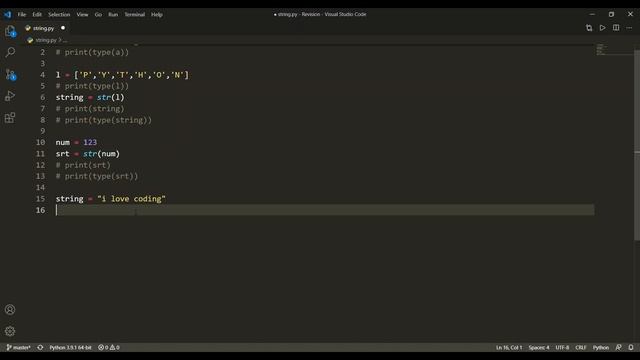Close the unsaved string.py tab dot
This screenshot has width=640, height=360.
(x=63, y=28)
